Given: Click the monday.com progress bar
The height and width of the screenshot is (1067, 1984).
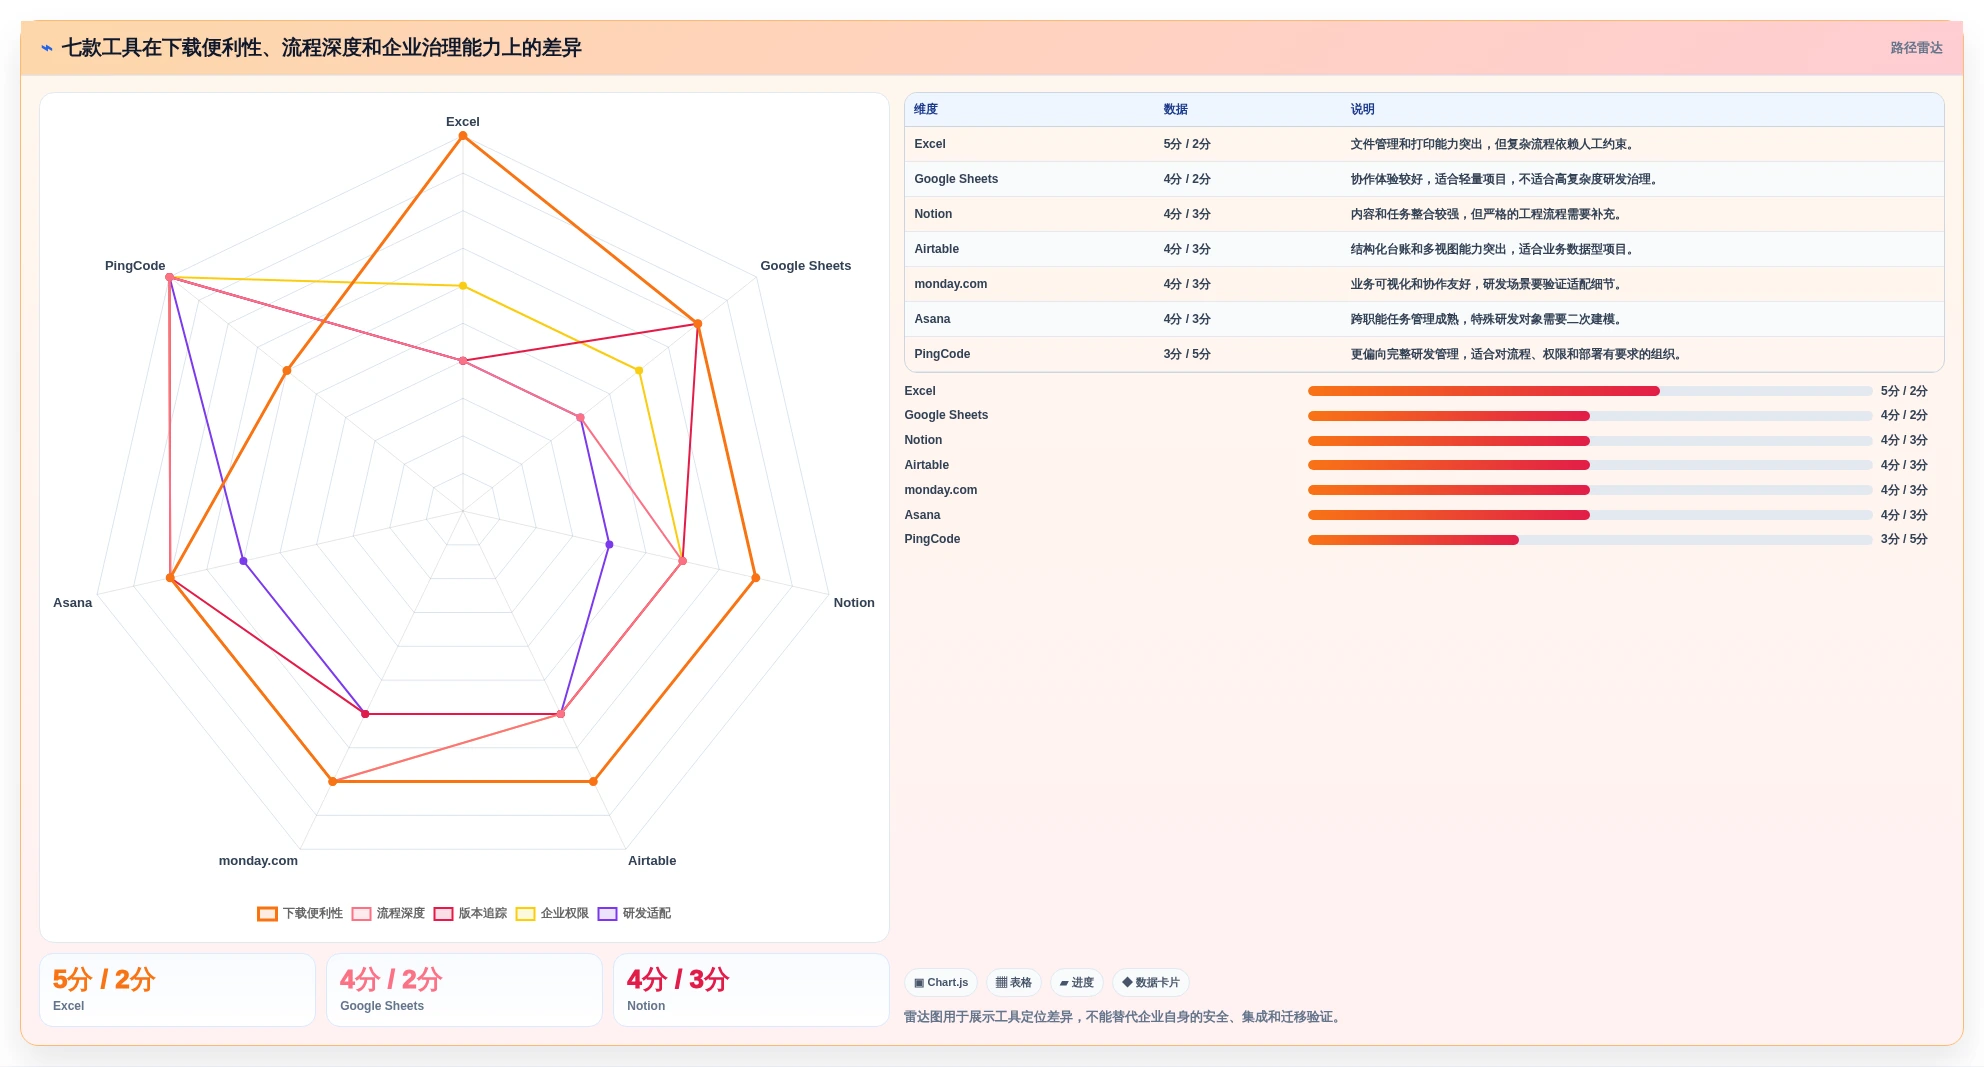Looking at the screenshot, I should [x=1590, y=490].
